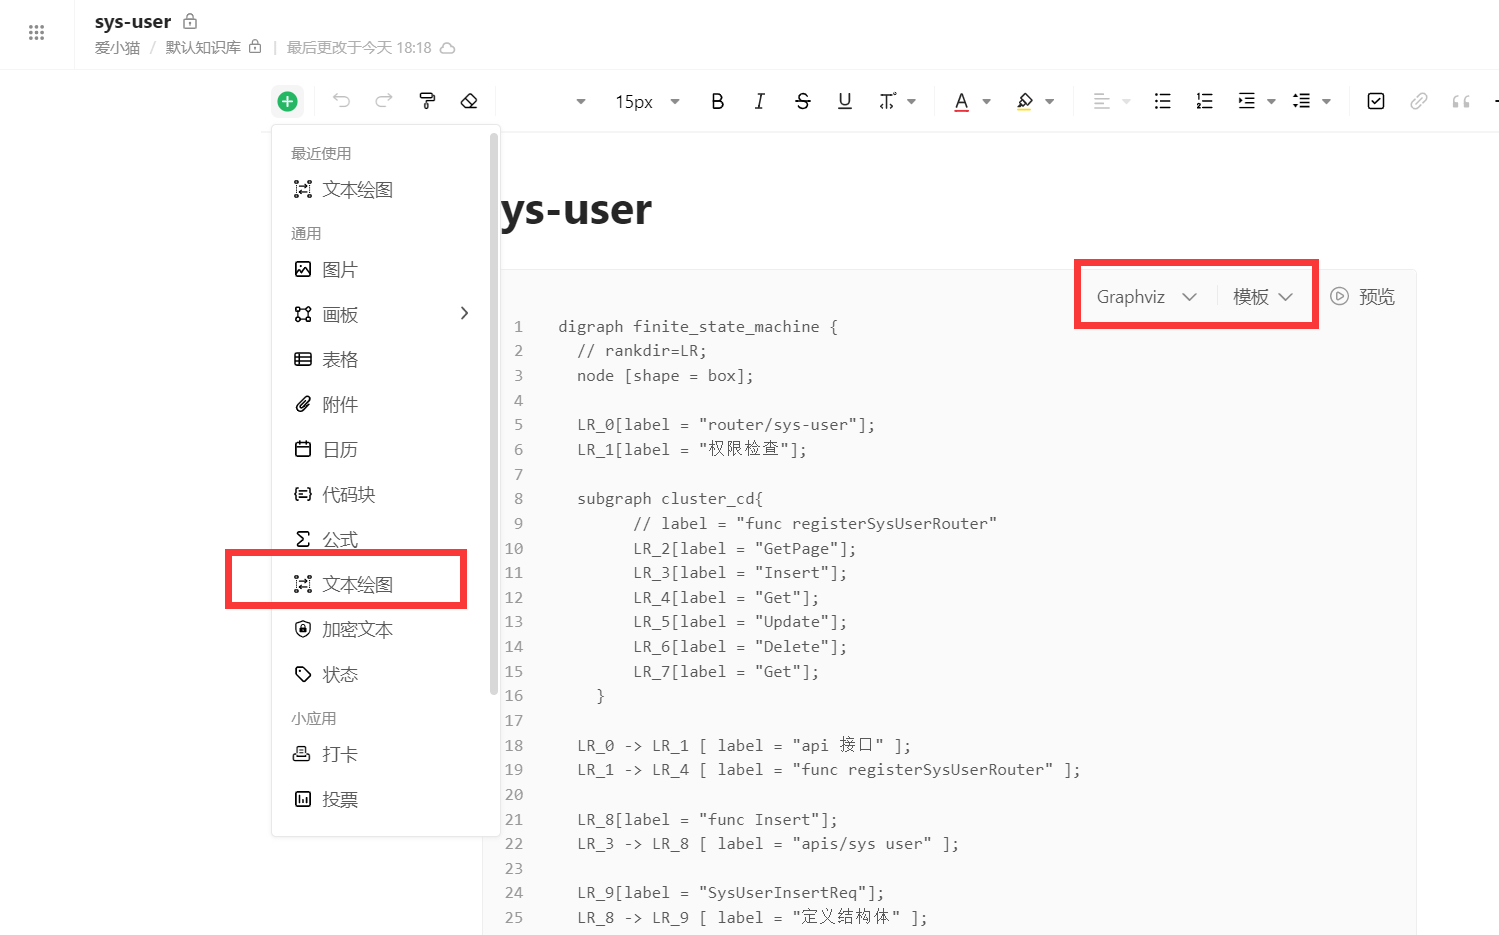The width and height of the screenshot is (1499, 935).
Task: Apply the red font color
Action: click(x=961, y=101)
